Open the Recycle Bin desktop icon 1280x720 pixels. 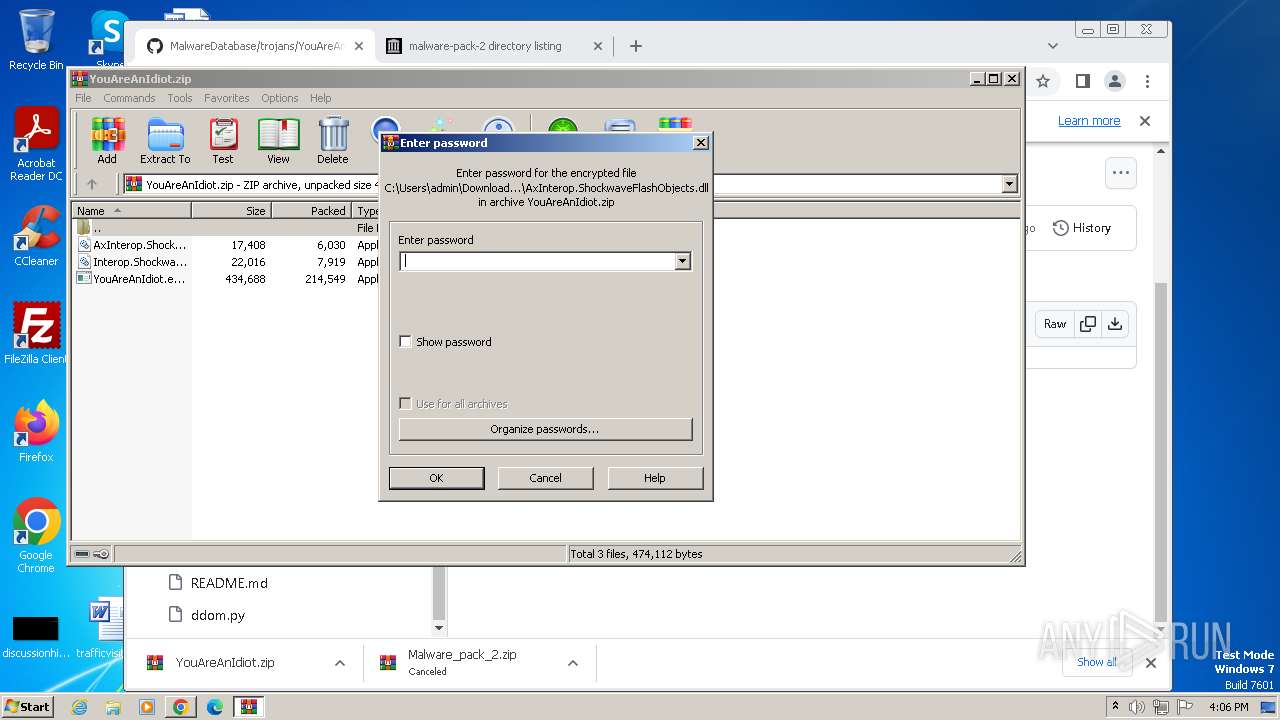pos(36,40)
